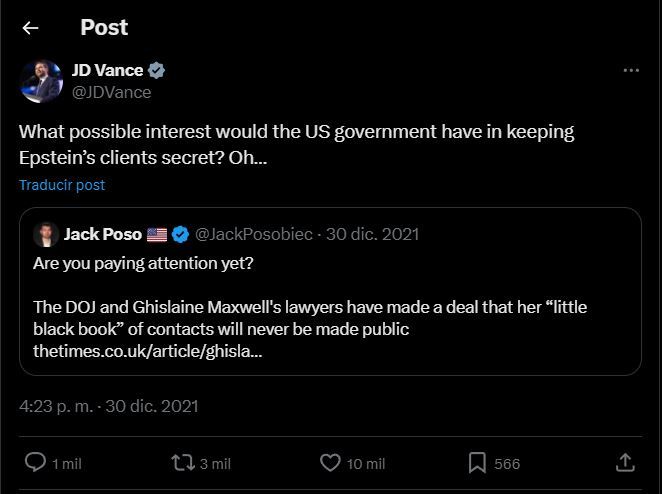Open thetimes.co.uk article link
662x494 pixels.
point(147,351)
